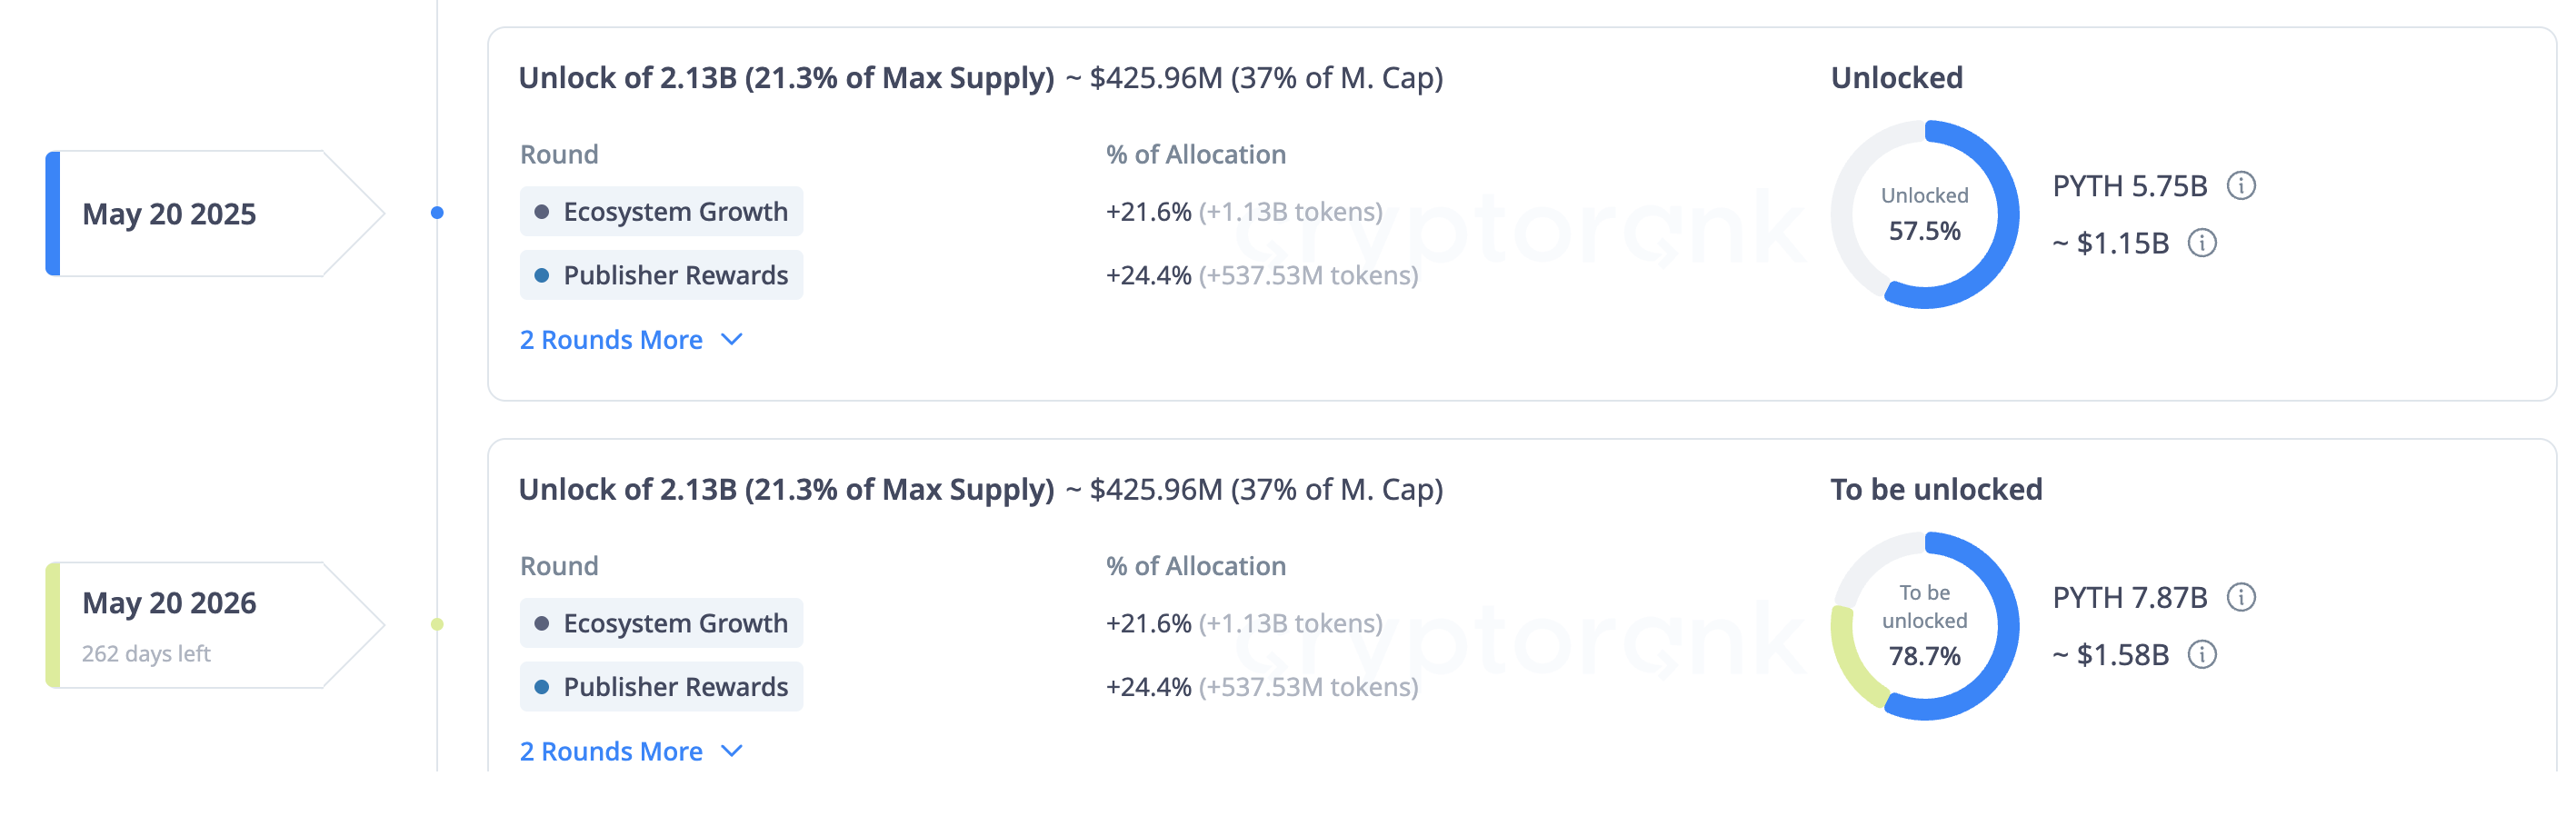
Task: Click Publisher Rewards tag in first unlock card
Action: click(x=661, y=275)
